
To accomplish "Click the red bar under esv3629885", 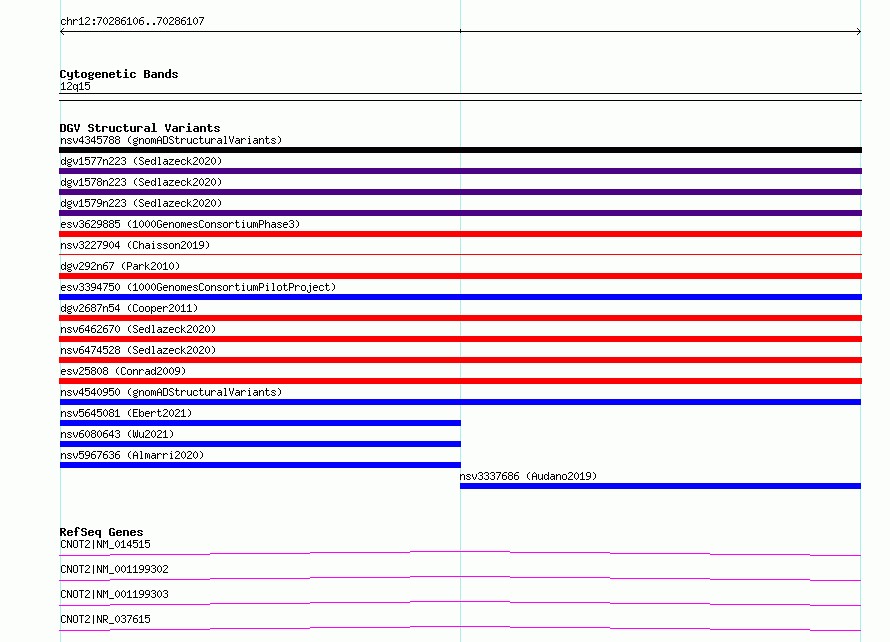I will 460,234.
